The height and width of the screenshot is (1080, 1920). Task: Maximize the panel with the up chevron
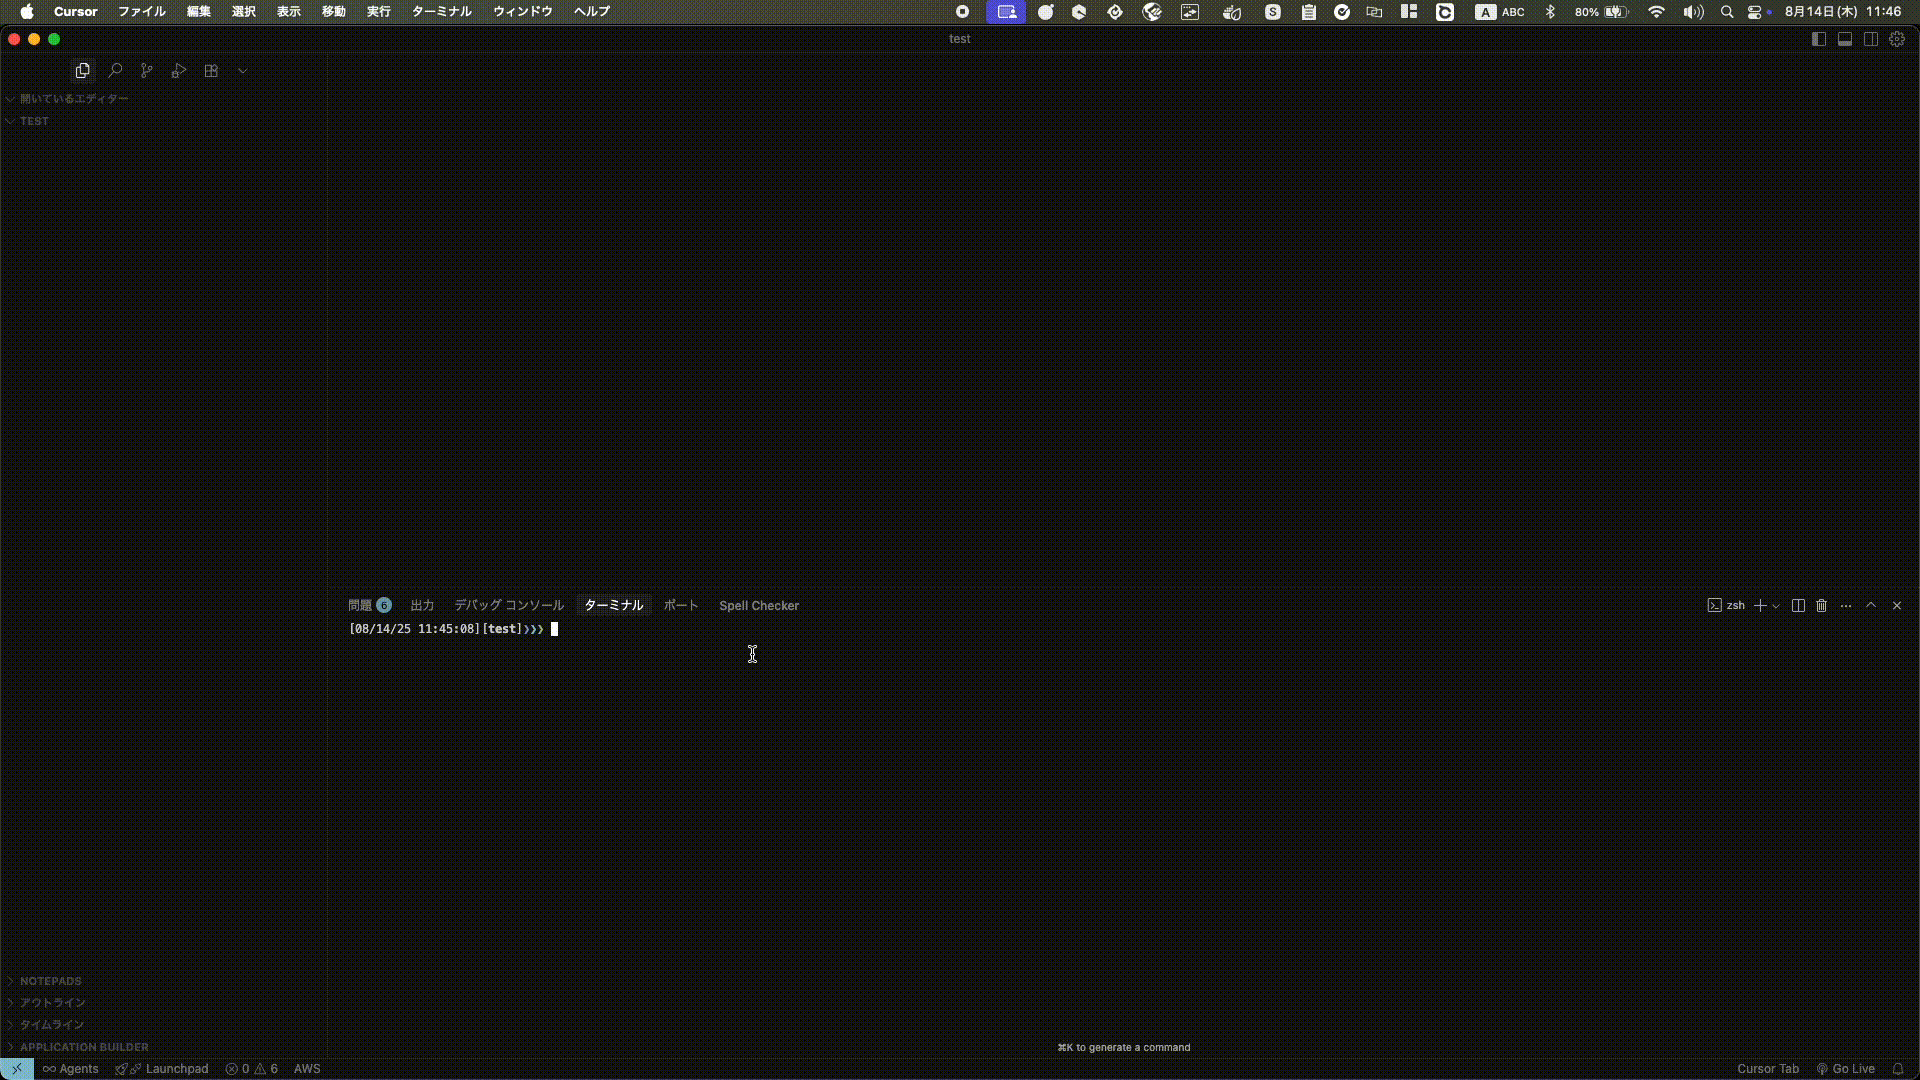pos(1871,606)
